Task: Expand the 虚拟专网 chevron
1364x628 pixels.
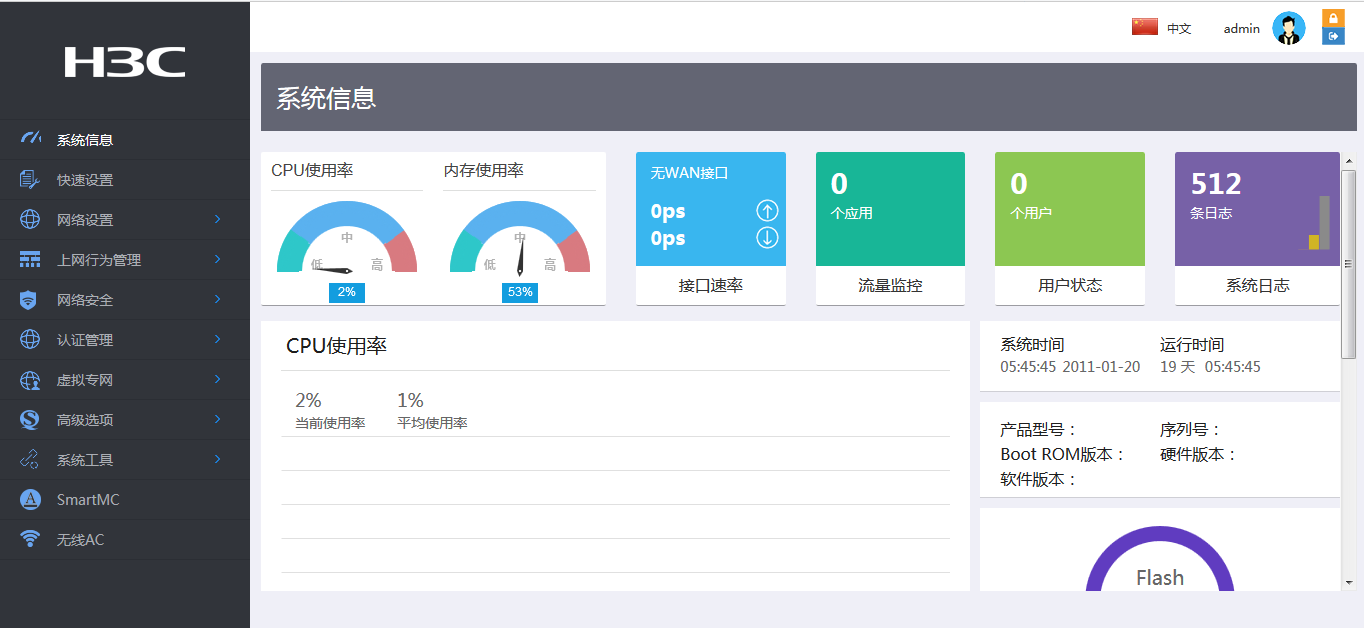Action: (217, 379)
